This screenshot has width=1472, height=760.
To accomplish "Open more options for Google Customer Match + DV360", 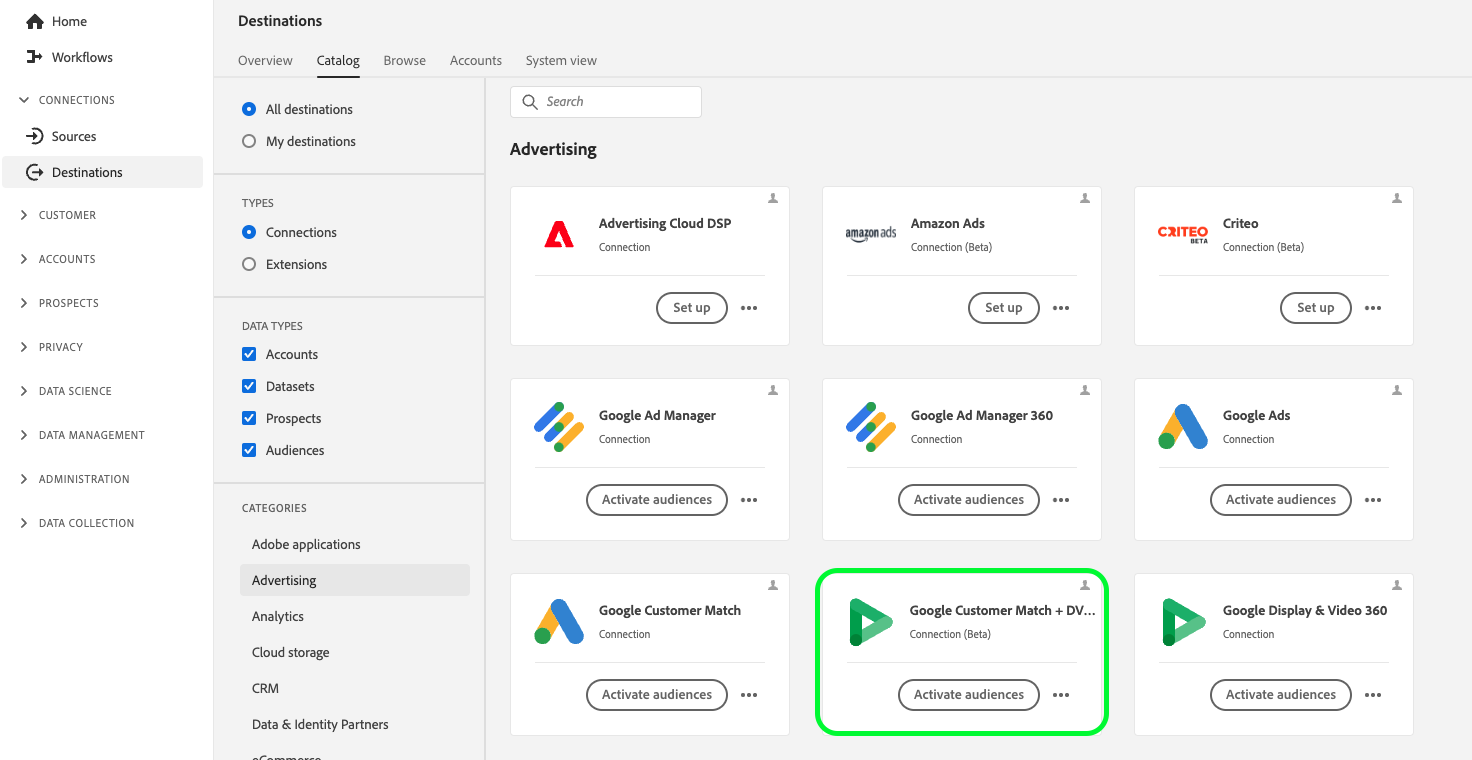I will [1061, 695].
